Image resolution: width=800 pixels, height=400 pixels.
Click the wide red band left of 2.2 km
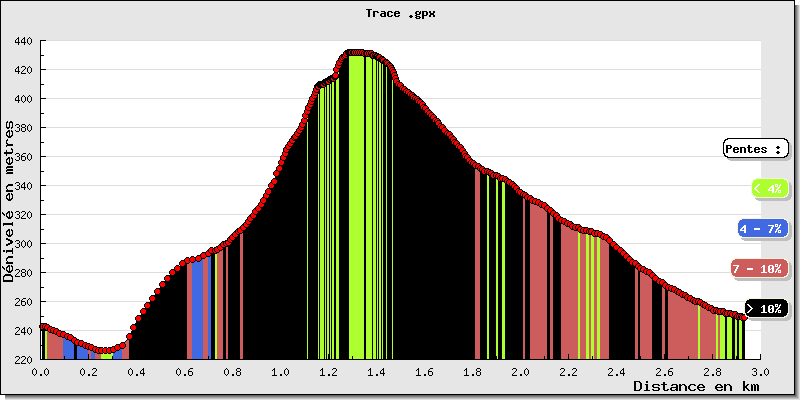[540, 290]
